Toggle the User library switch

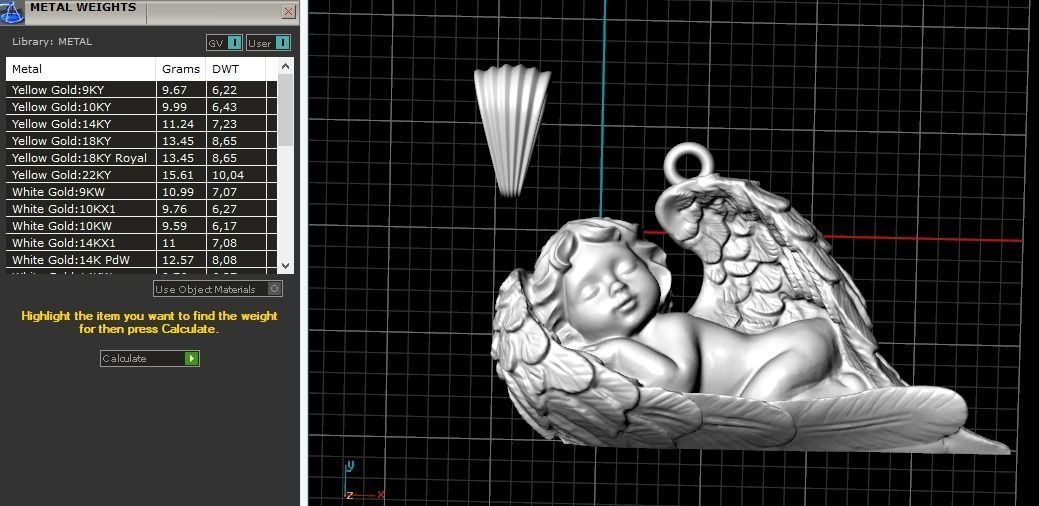[x=268, y=43]
